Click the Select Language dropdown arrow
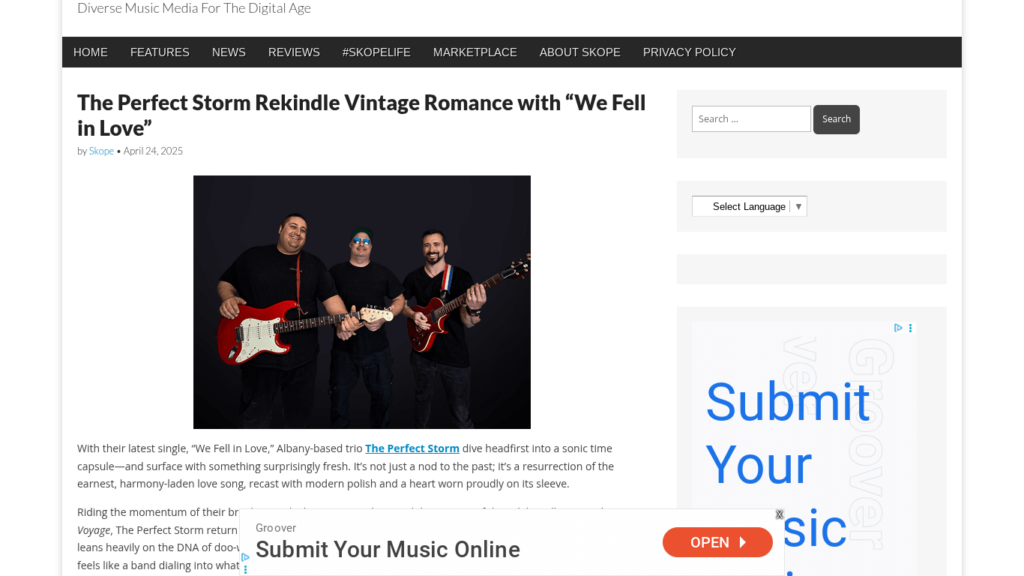This screenshot has height=576, width=1024. (798, 206)
